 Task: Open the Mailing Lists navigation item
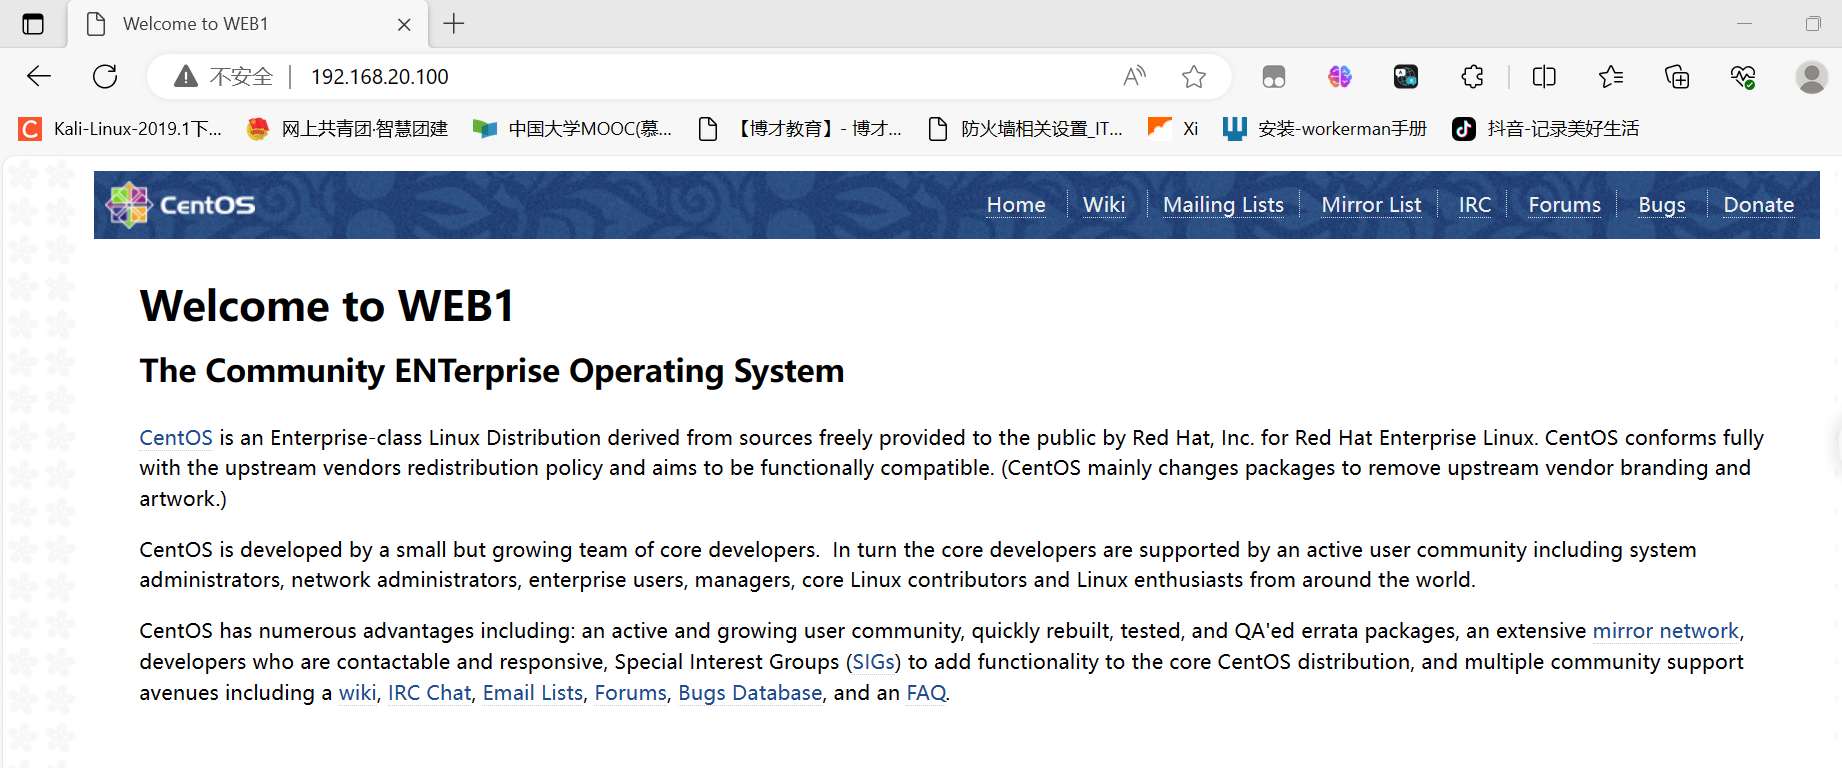coord(1223,205)
